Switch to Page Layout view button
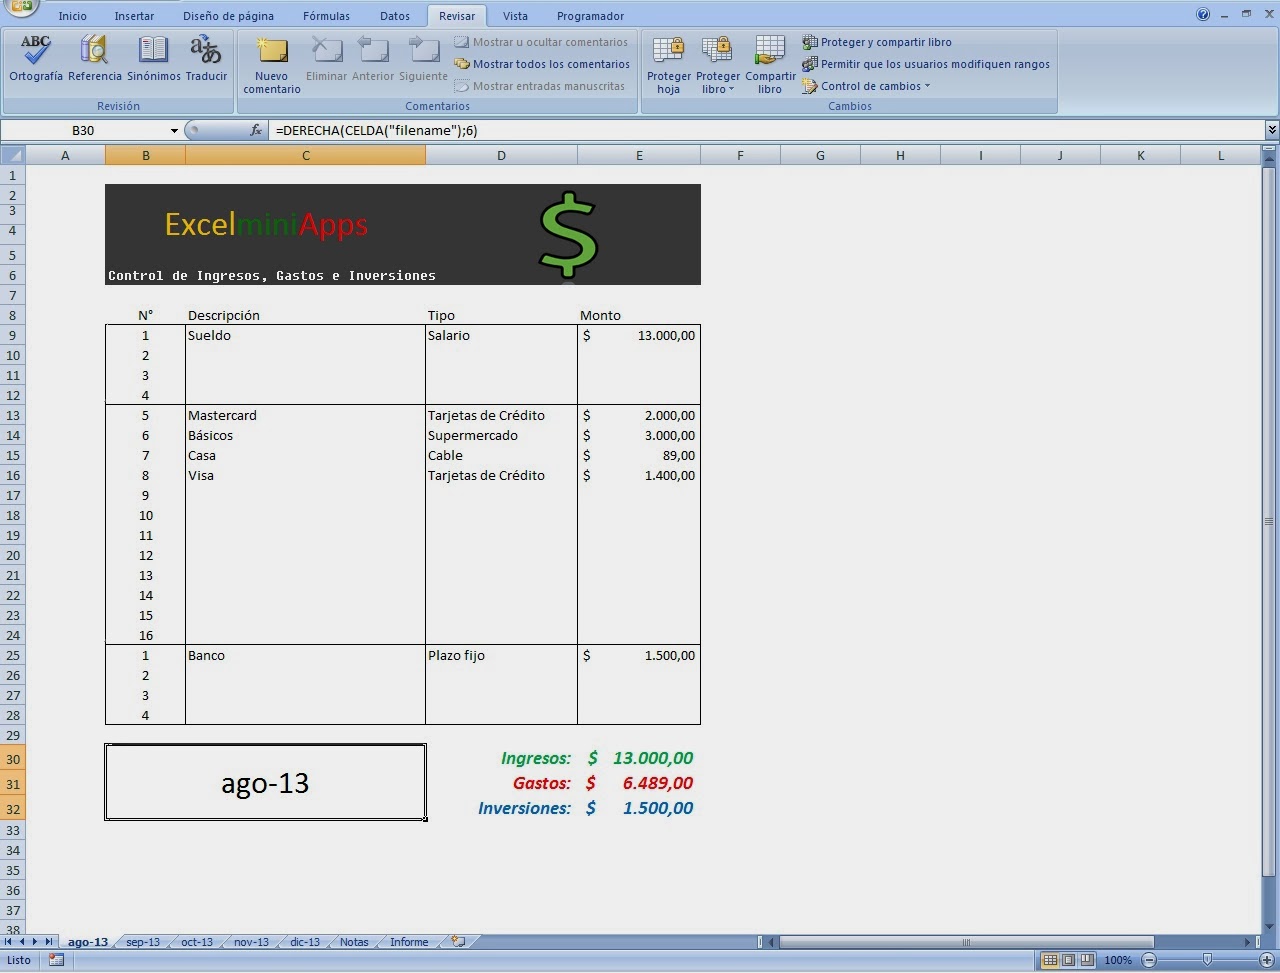 (1068, 960)
